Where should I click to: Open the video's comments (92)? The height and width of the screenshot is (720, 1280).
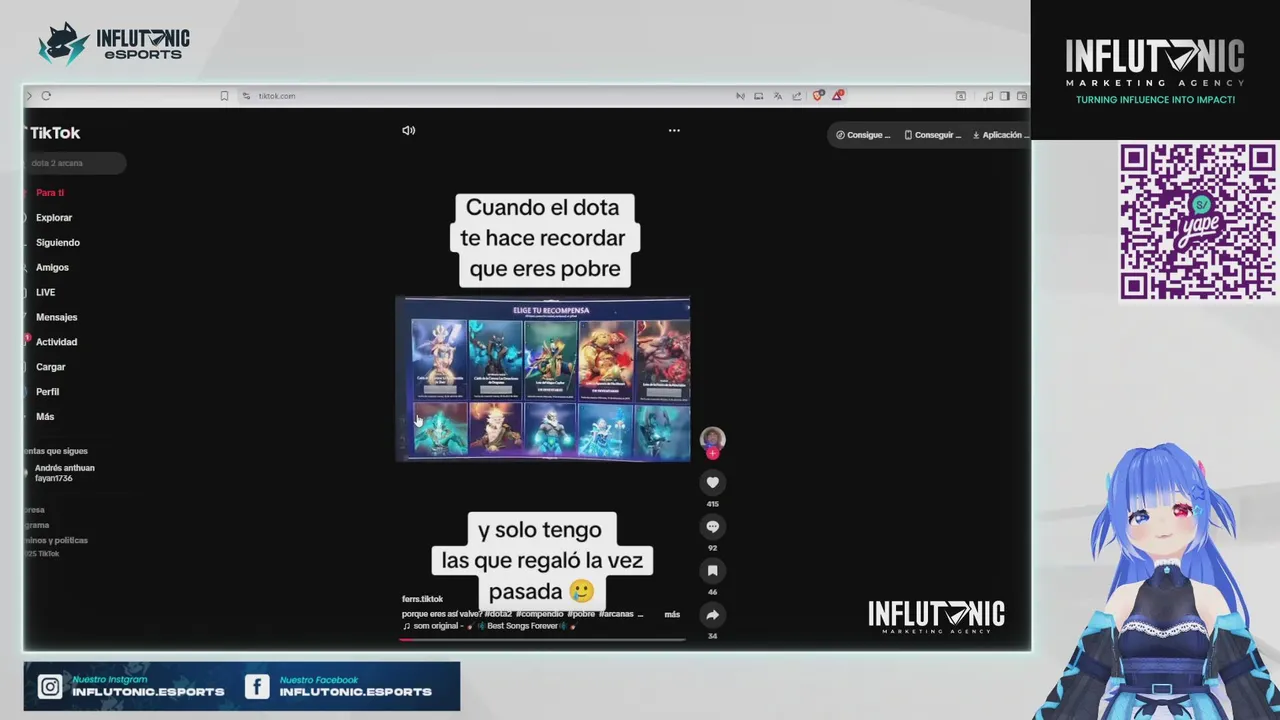click(x=712, y=526)
